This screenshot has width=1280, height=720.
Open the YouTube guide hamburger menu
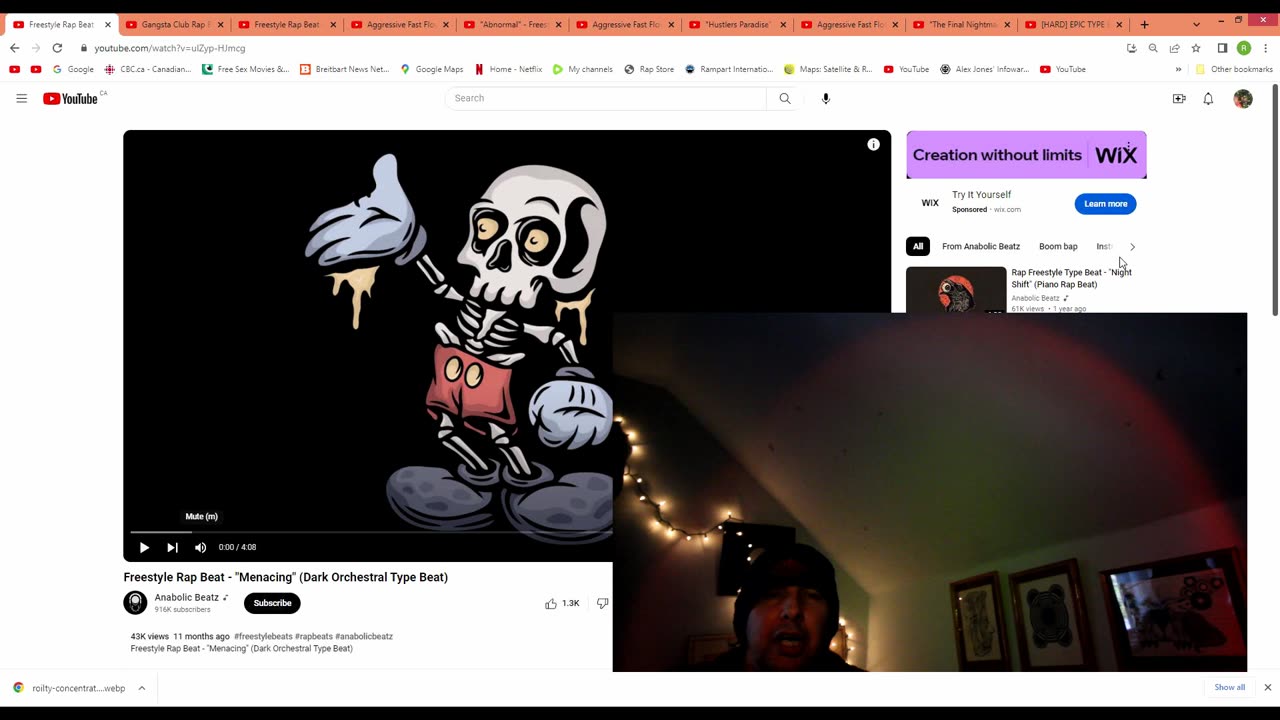point(21,98)
